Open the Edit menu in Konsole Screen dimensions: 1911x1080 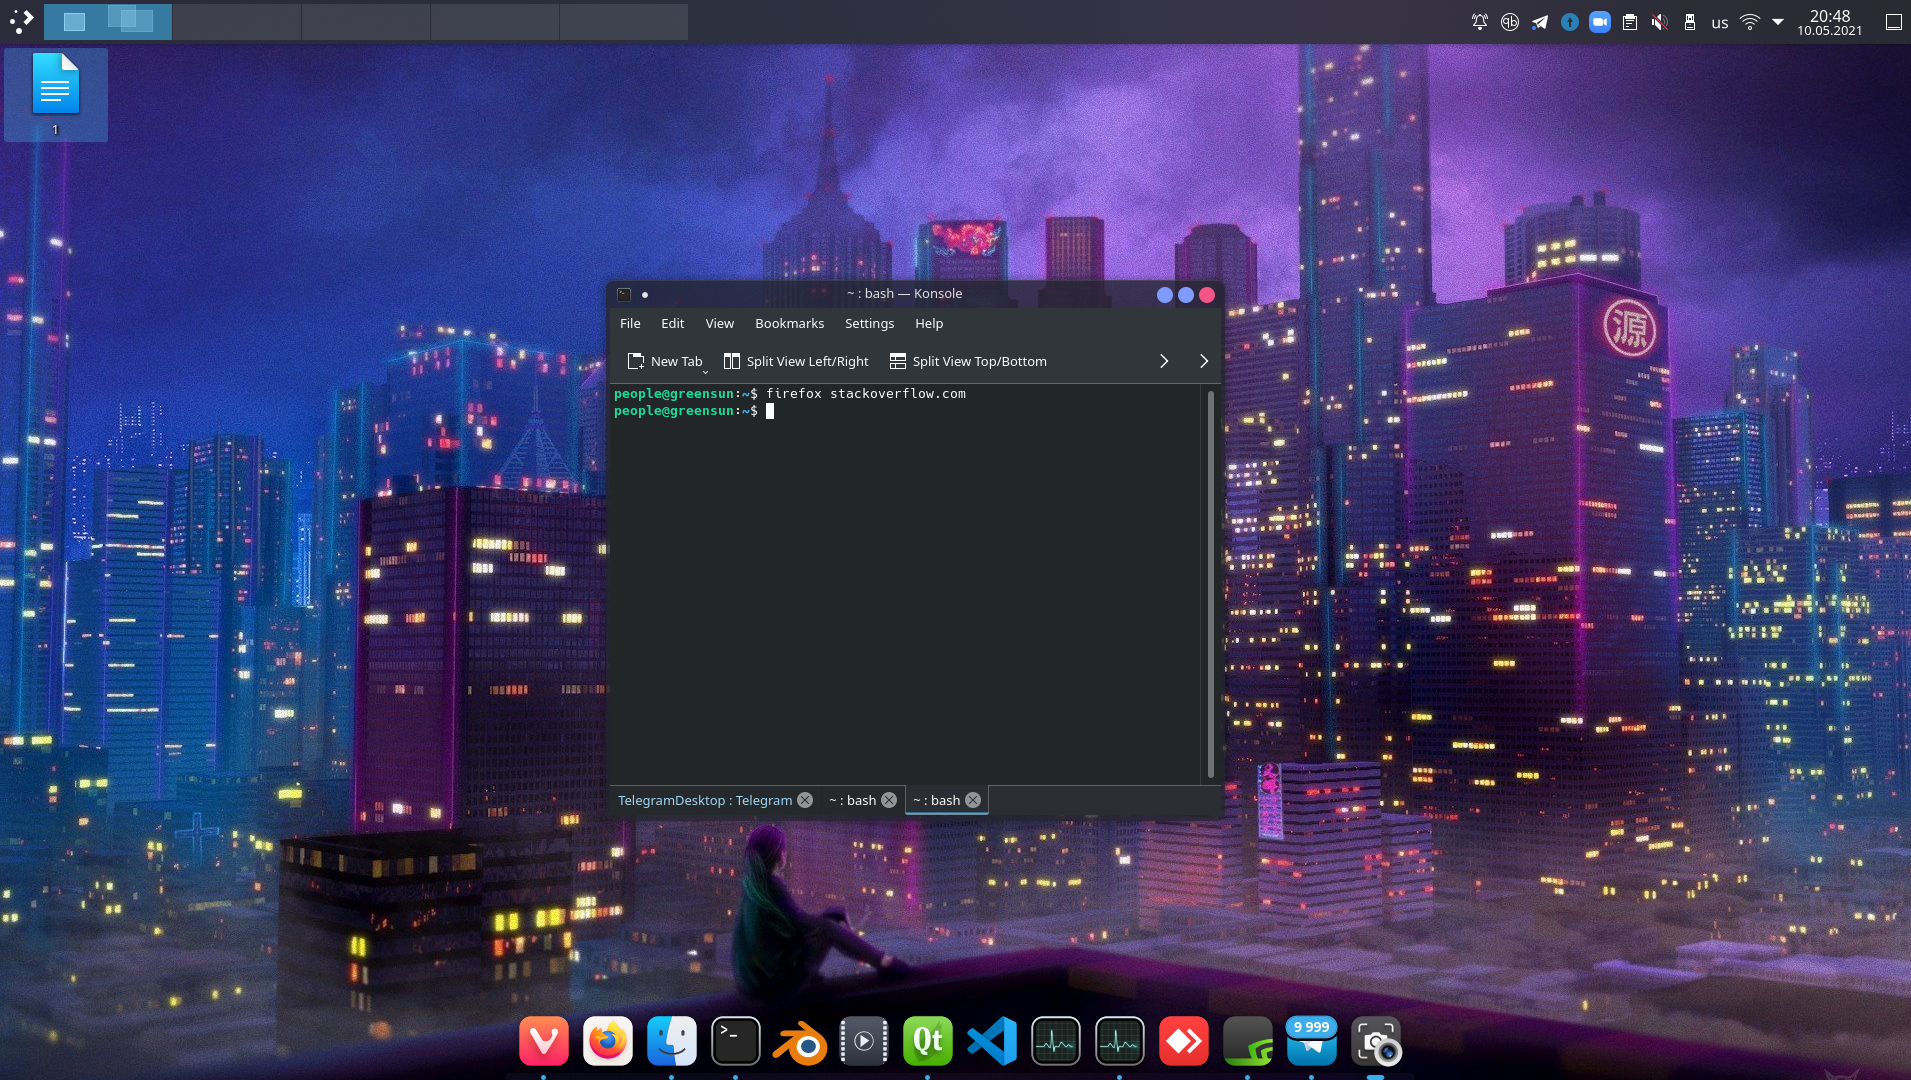[672, 323]
